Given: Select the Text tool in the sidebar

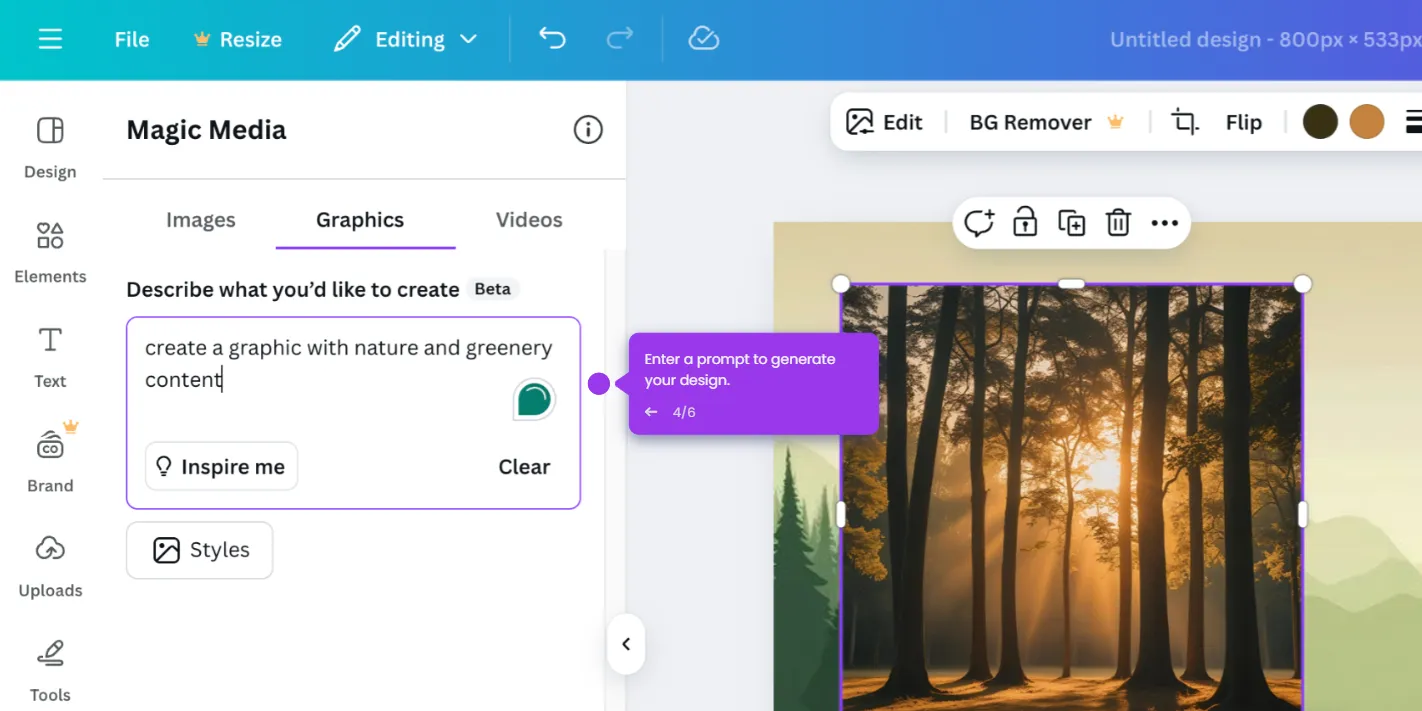Looking at the screenshot, I should pyautogui.click(x=49, y=355).
